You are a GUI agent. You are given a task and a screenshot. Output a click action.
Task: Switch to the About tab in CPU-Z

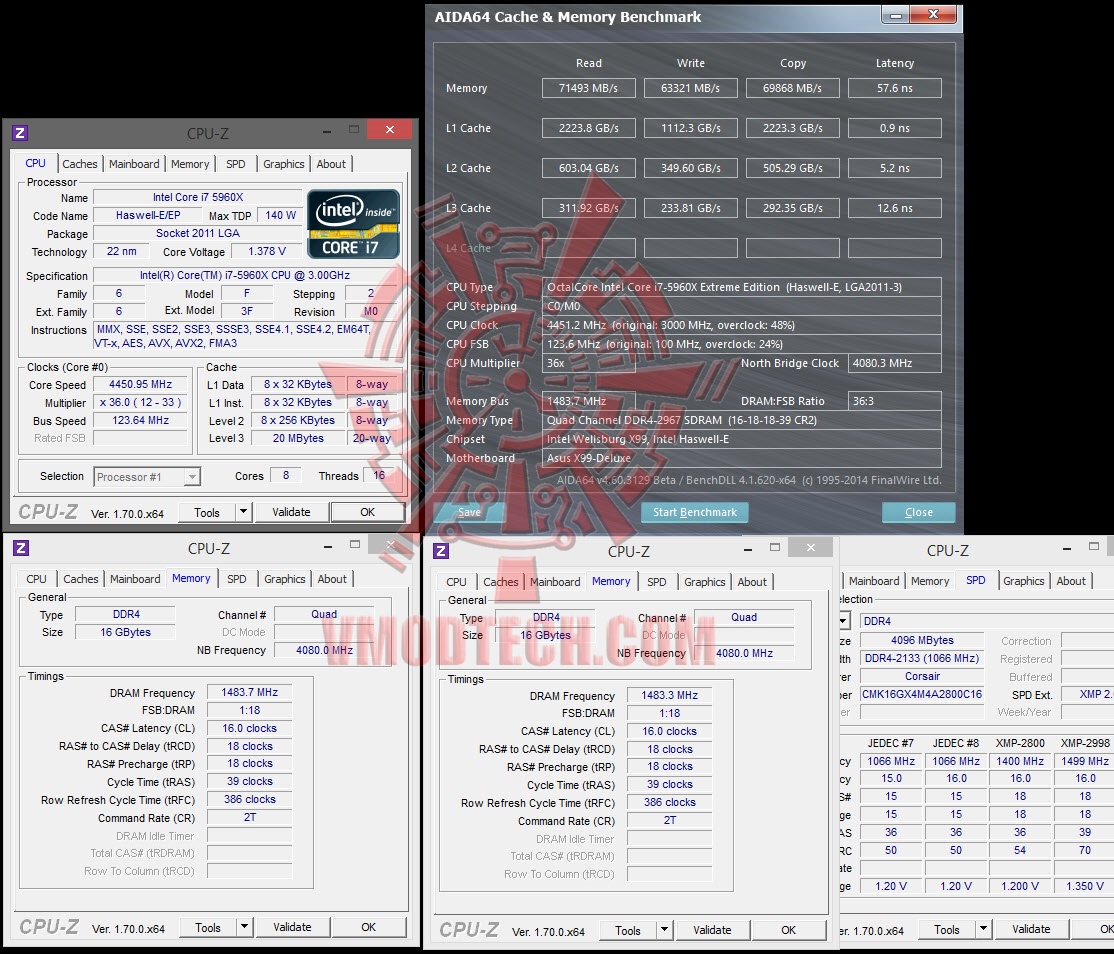(x=331, y=163)
